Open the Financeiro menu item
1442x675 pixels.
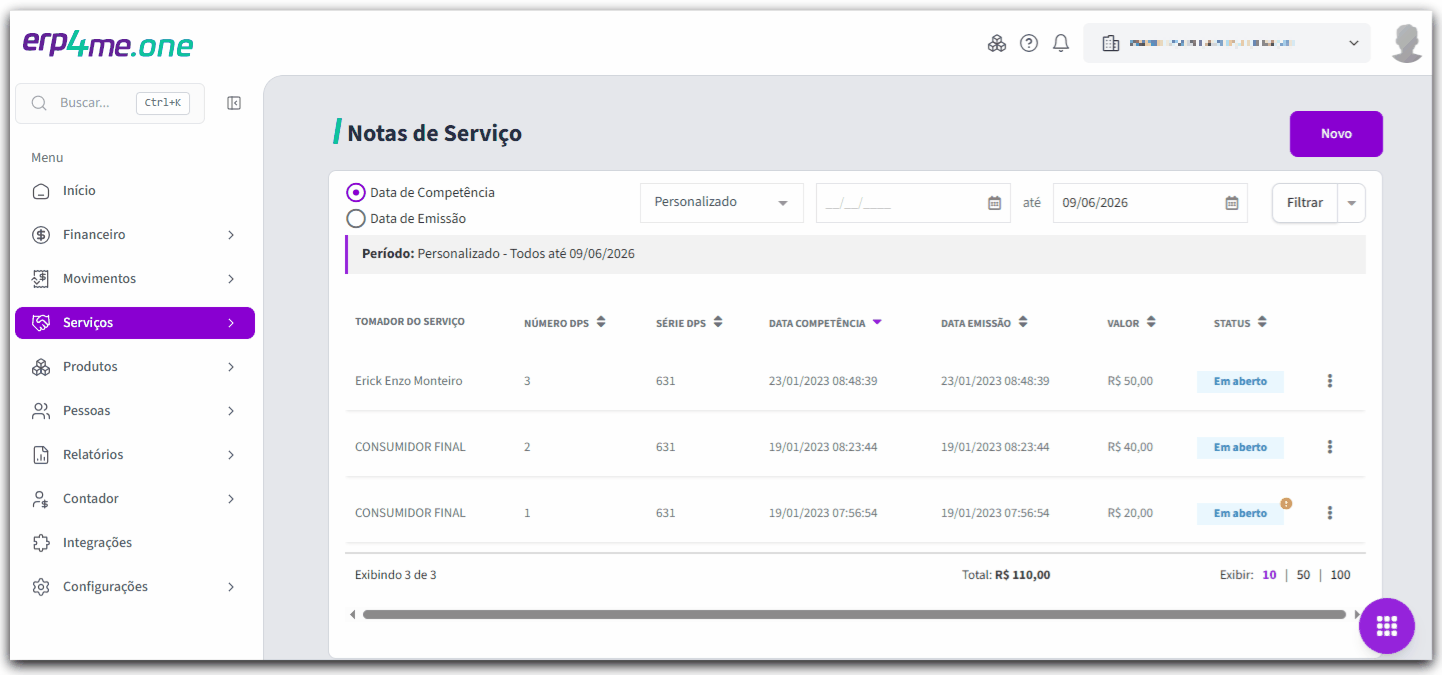135,235
